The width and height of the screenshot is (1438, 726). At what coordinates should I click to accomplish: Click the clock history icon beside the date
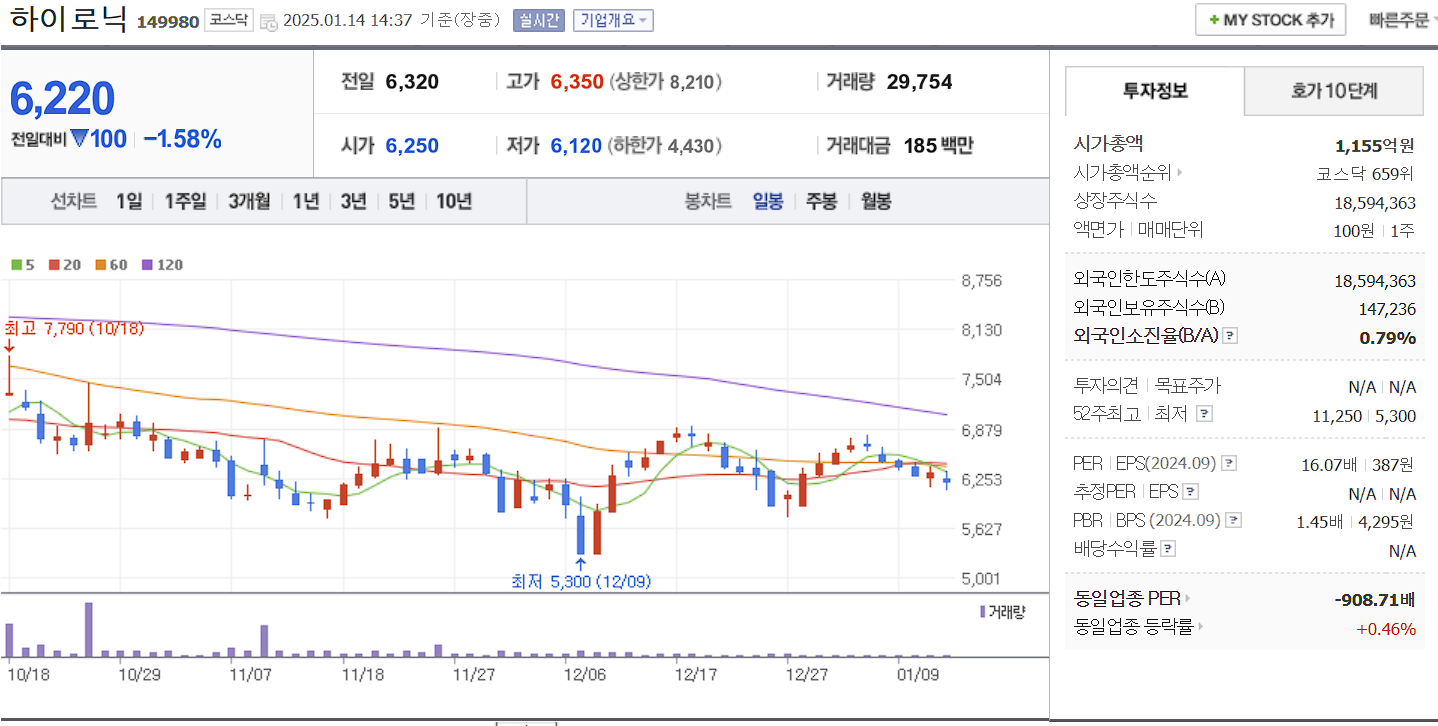[267, 20]
